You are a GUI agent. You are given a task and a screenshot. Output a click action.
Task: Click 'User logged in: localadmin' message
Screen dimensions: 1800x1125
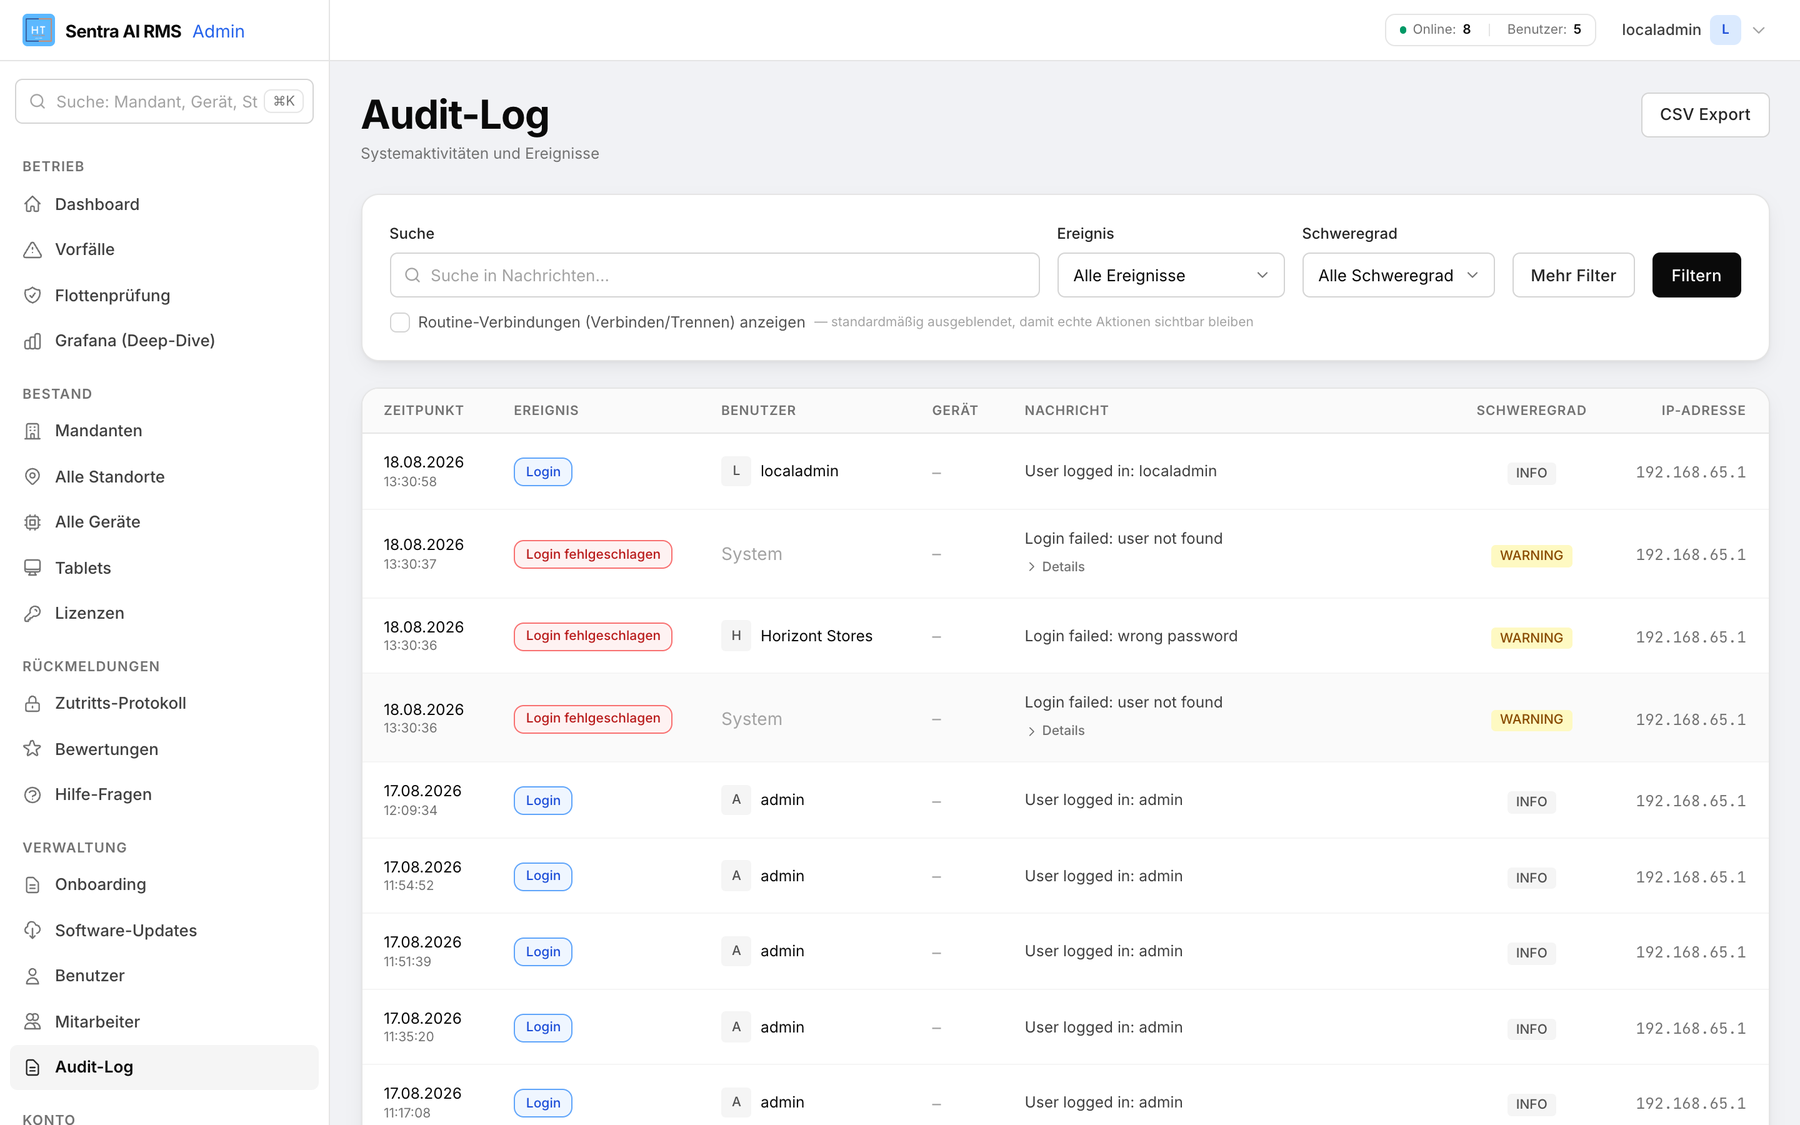point(1120,471)
